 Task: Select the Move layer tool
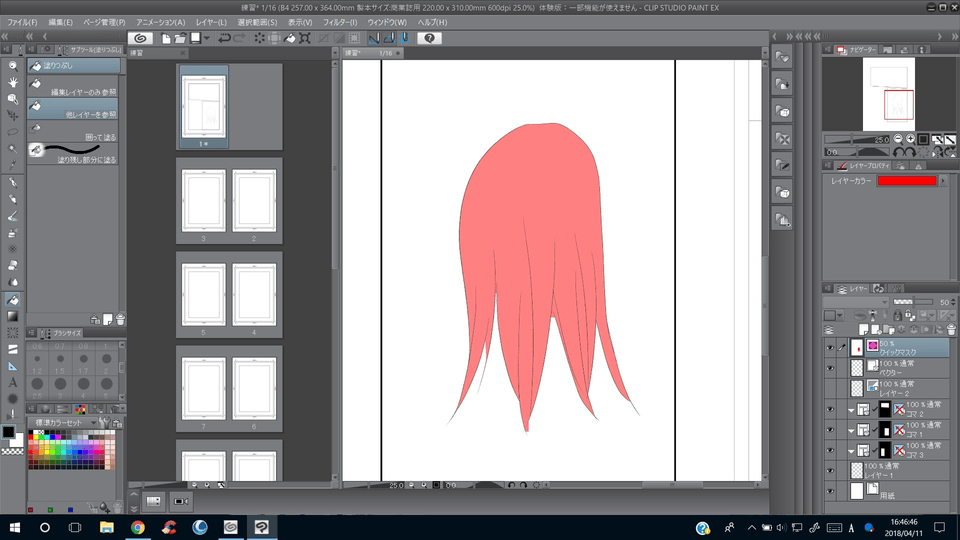pos(12,115)
